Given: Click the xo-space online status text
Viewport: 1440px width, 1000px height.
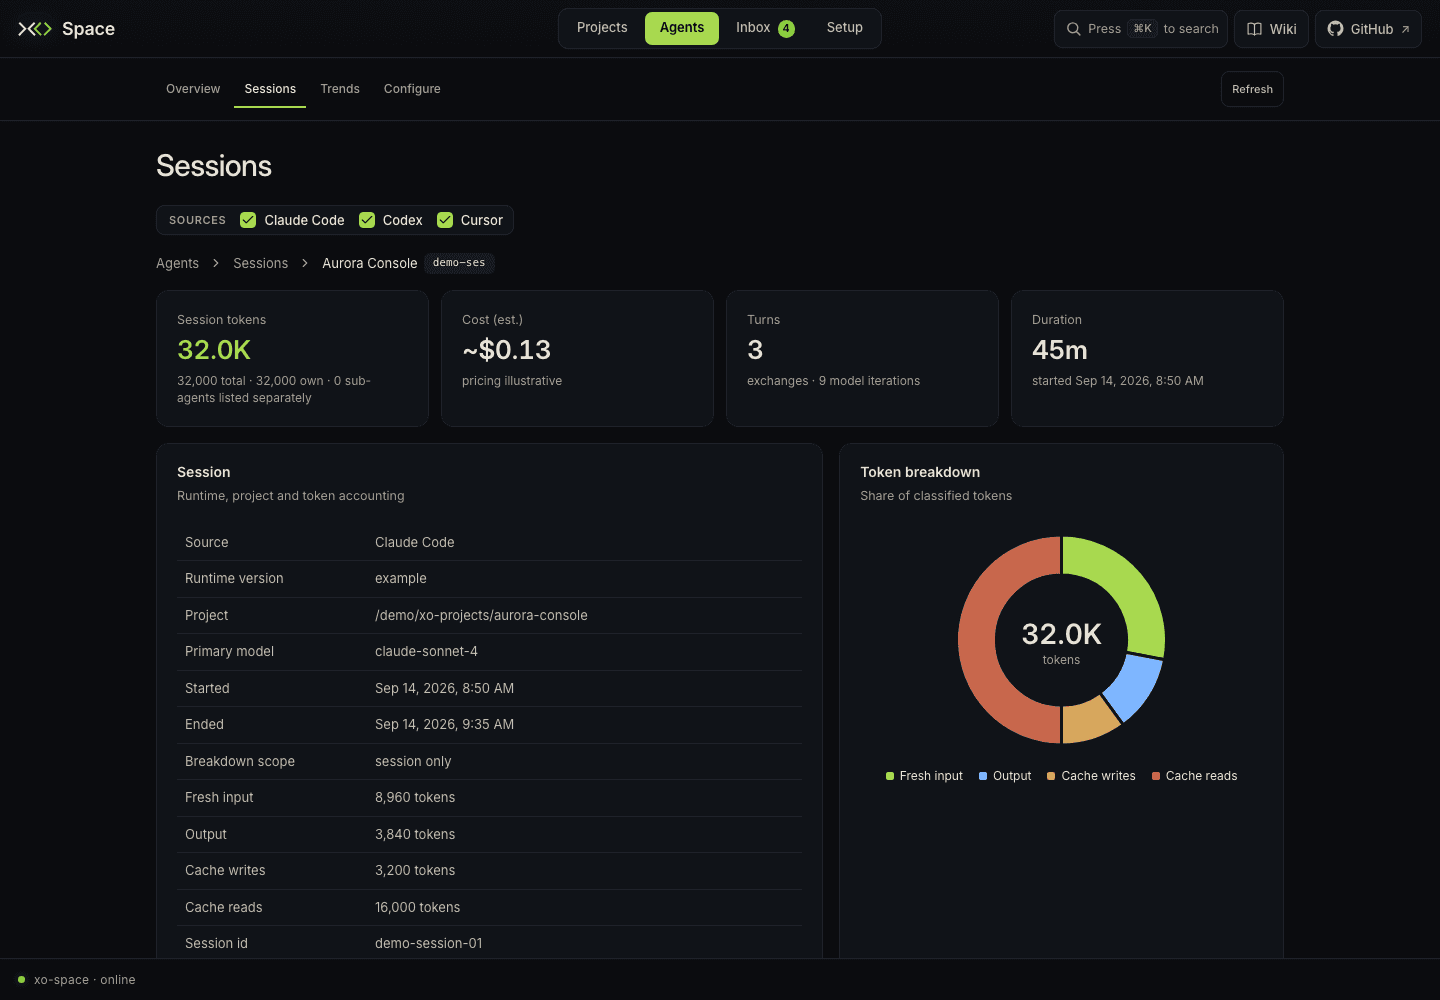Looking at the screenshot, I should pos(85,980).
